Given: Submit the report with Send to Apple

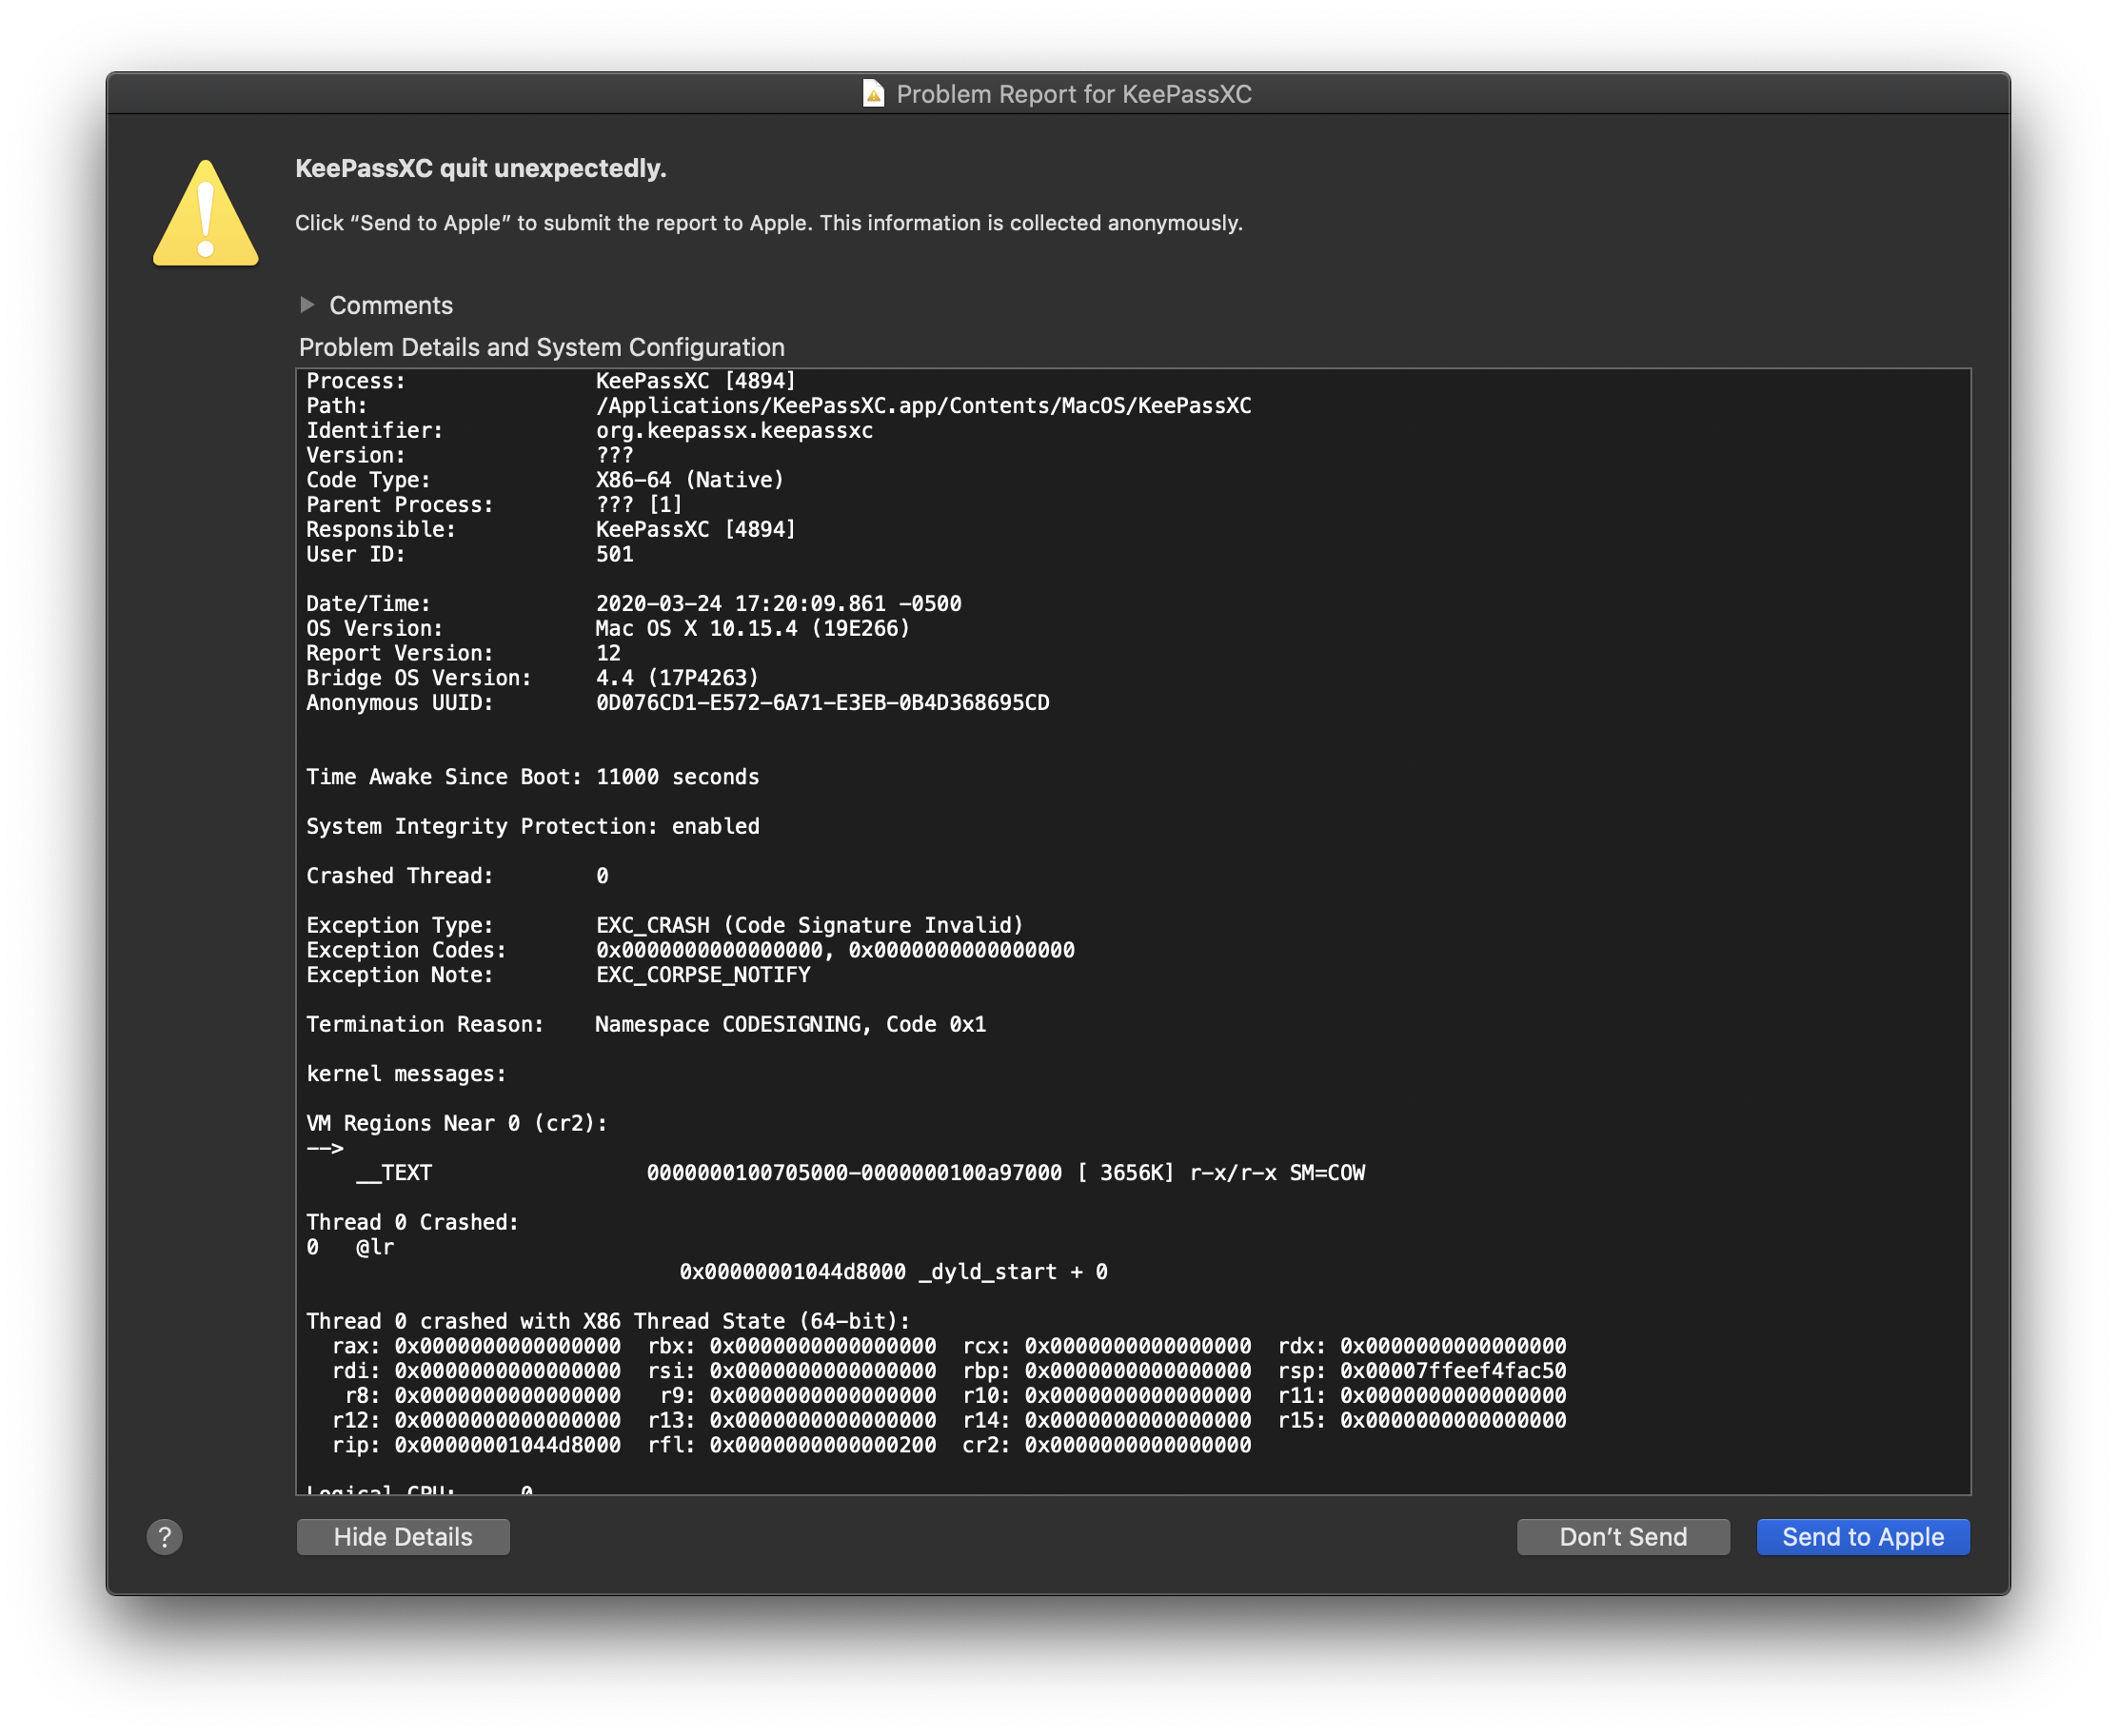Looking at the screenshot, I should click(x=1862, y=1536).
